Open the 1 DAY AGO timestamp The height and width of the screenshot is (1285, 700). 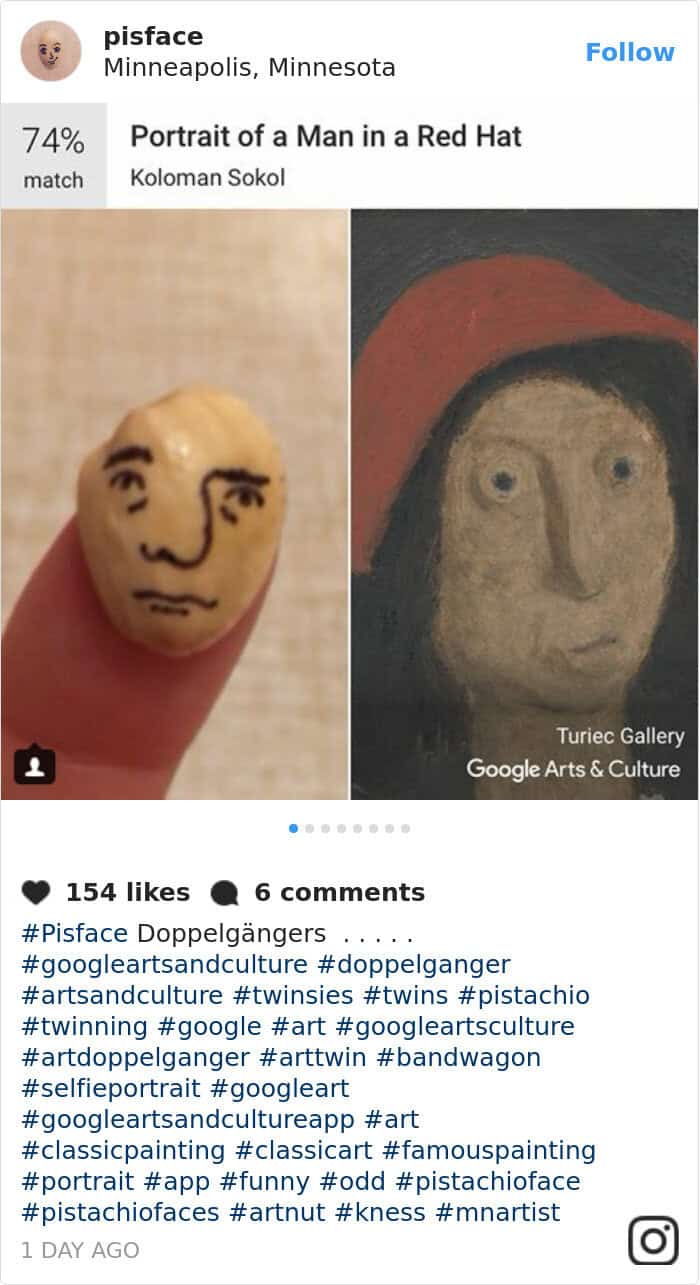(80, 1250)
